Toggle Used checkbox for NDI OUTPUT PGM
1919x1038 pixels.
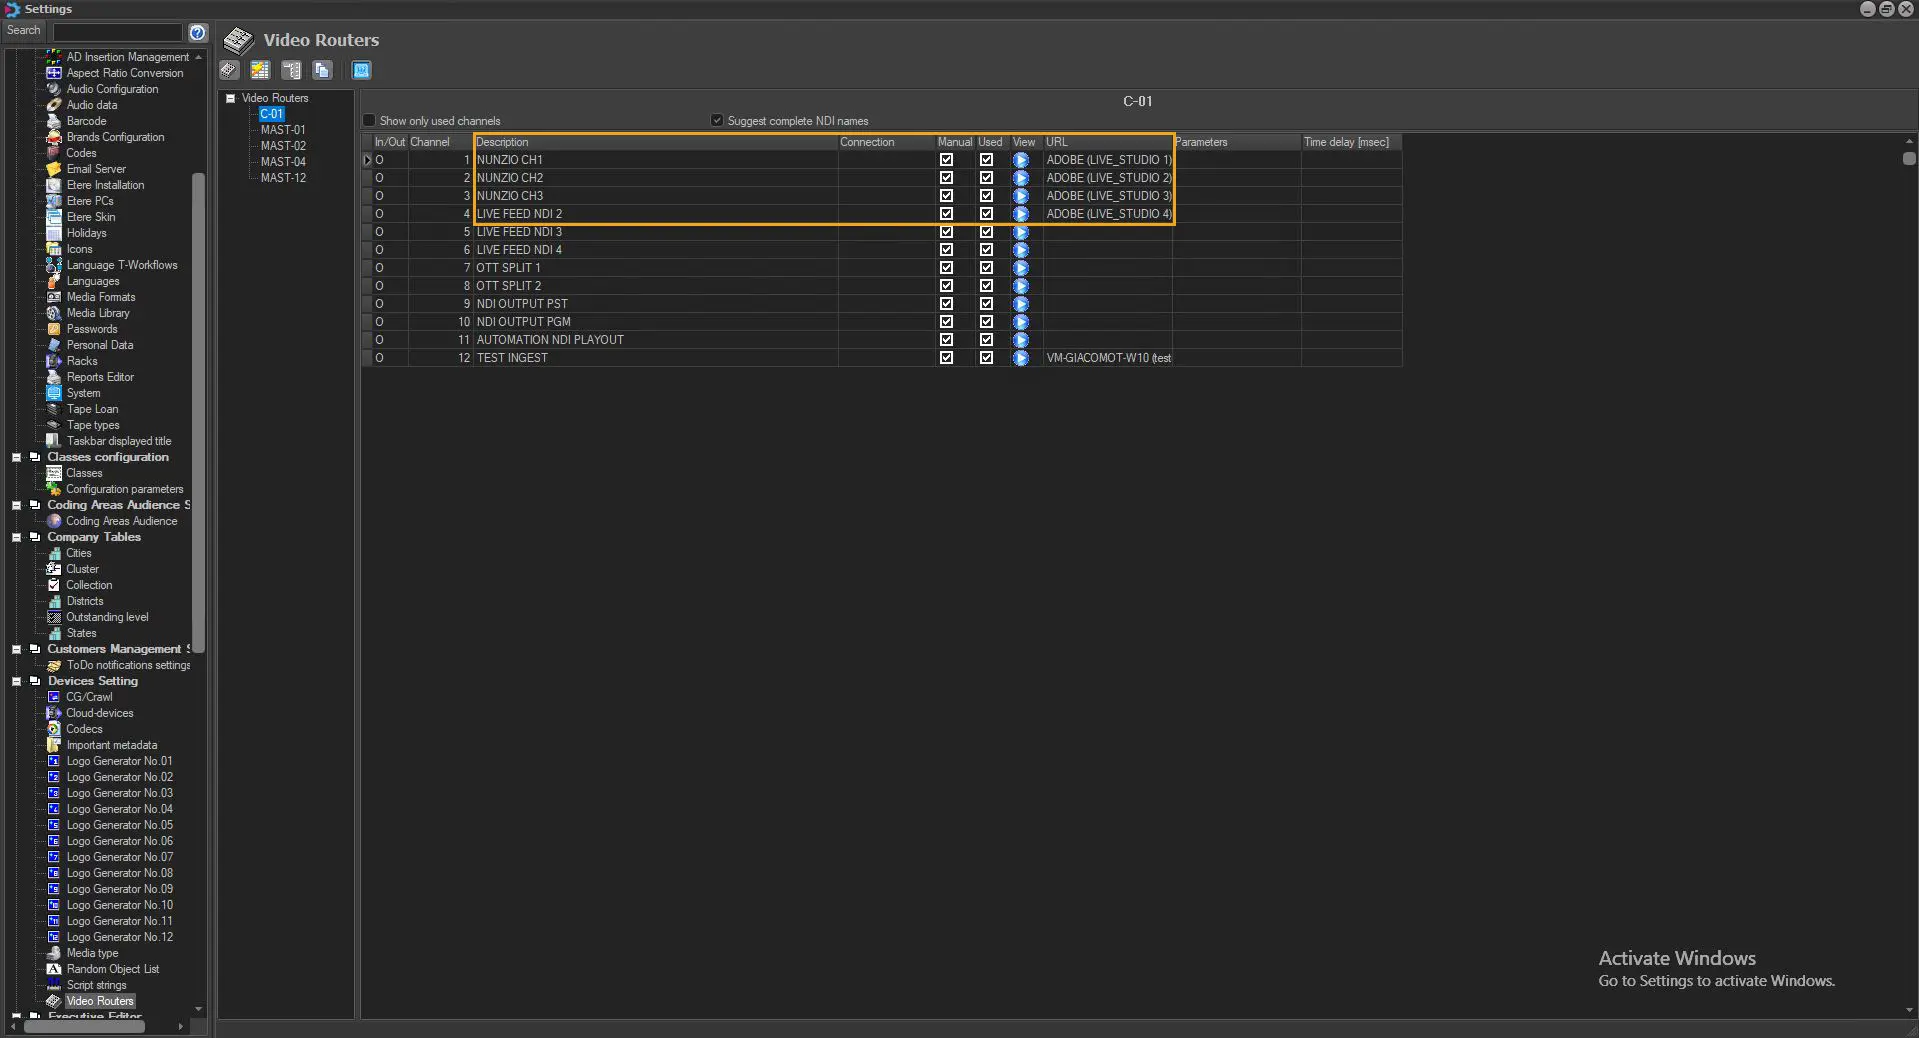pyautogui.click(x=986, y=322)
